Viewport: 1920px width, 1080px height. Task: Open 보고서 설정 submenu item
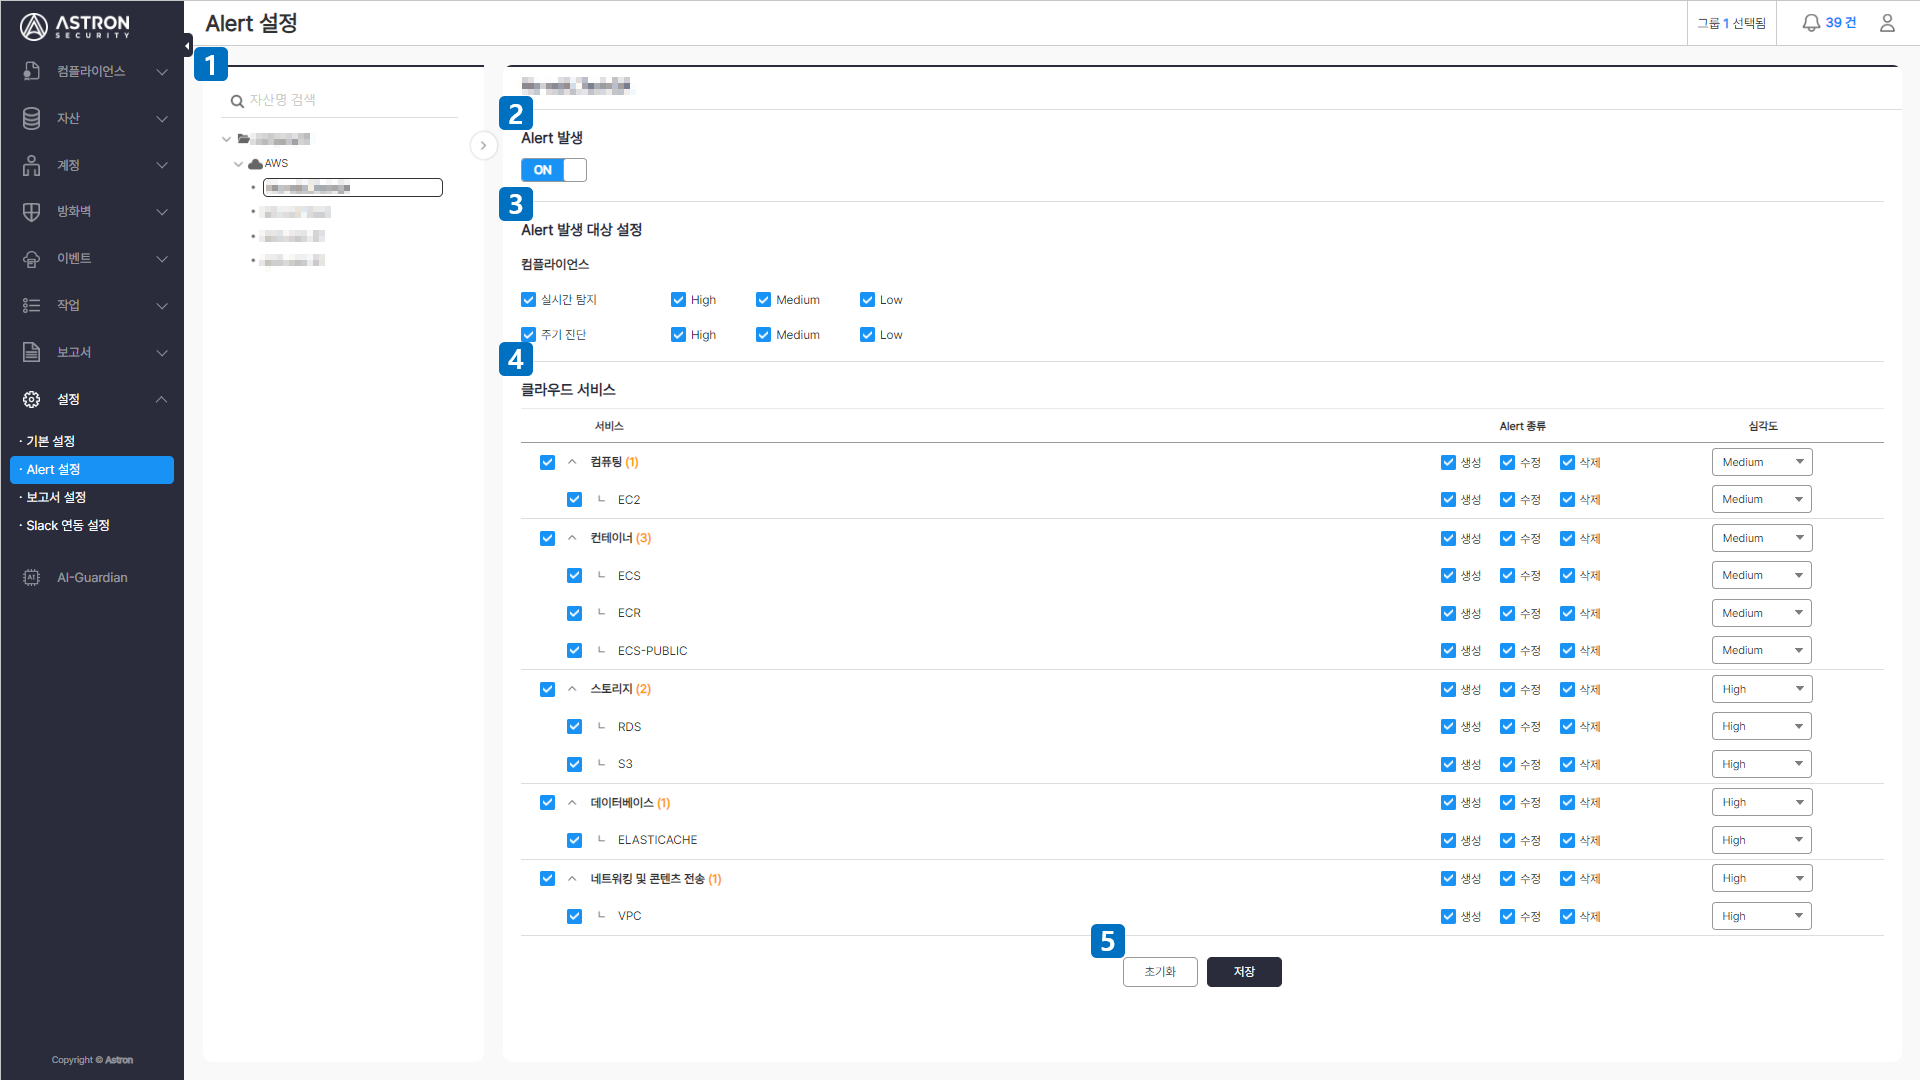[x=56, y=497]
